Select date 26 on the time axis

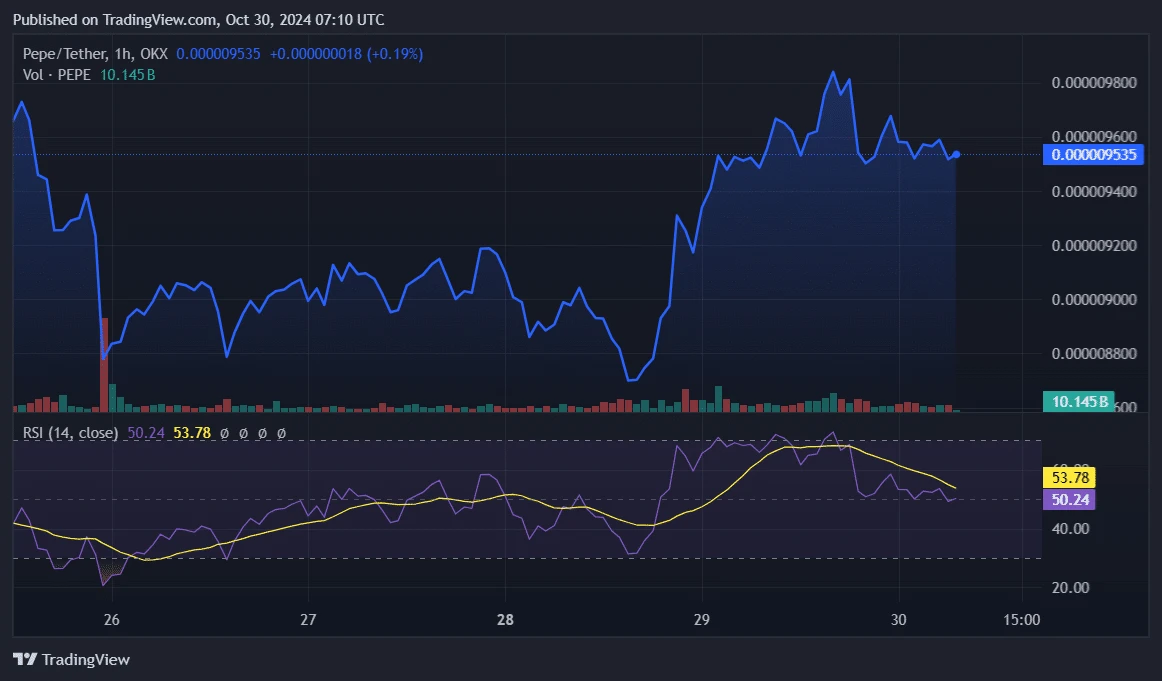pos(112,620)
